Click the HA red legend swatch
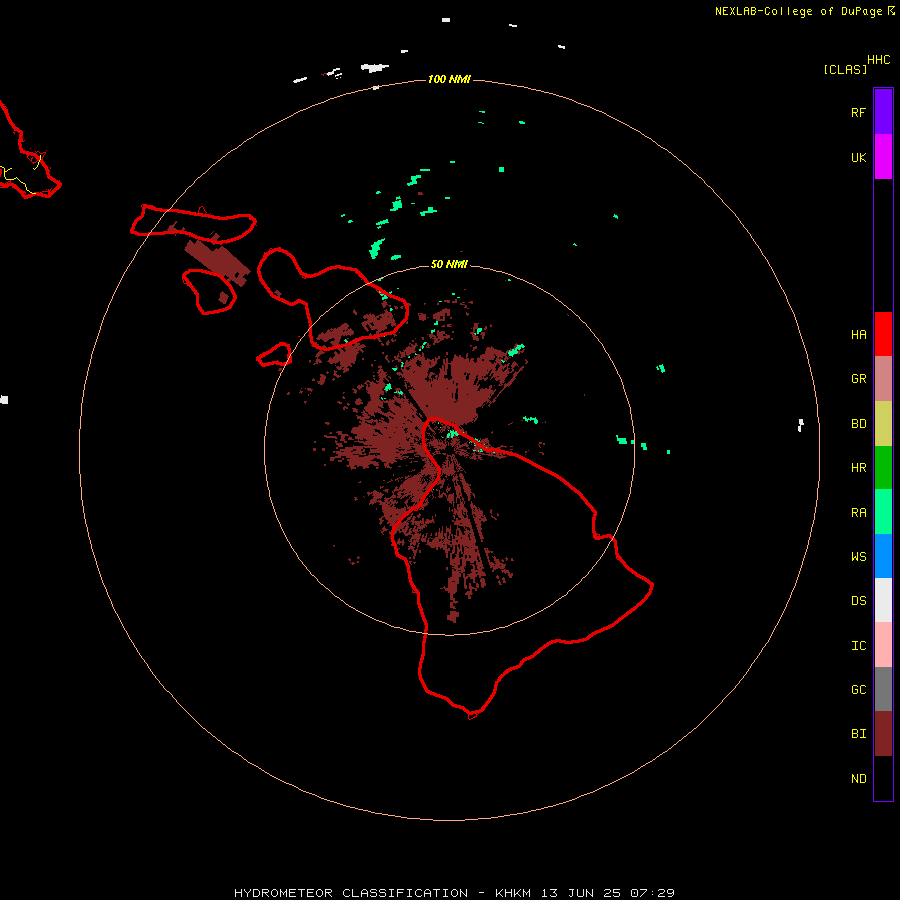900x900 pixels. (x=883, y=334)
